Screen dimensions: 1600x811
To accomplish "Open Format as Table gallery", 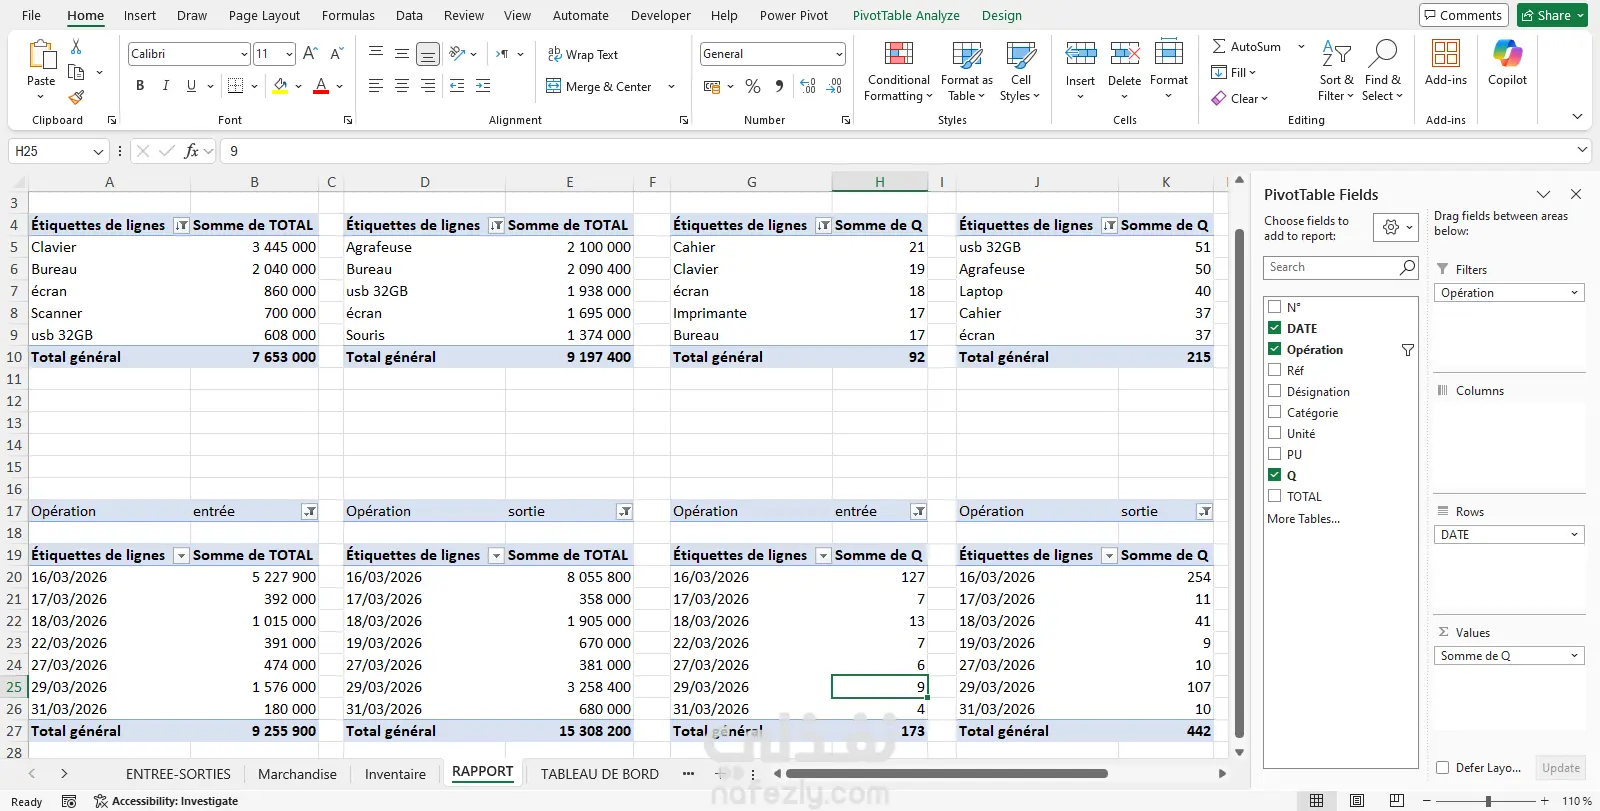I will pos(966,71).
